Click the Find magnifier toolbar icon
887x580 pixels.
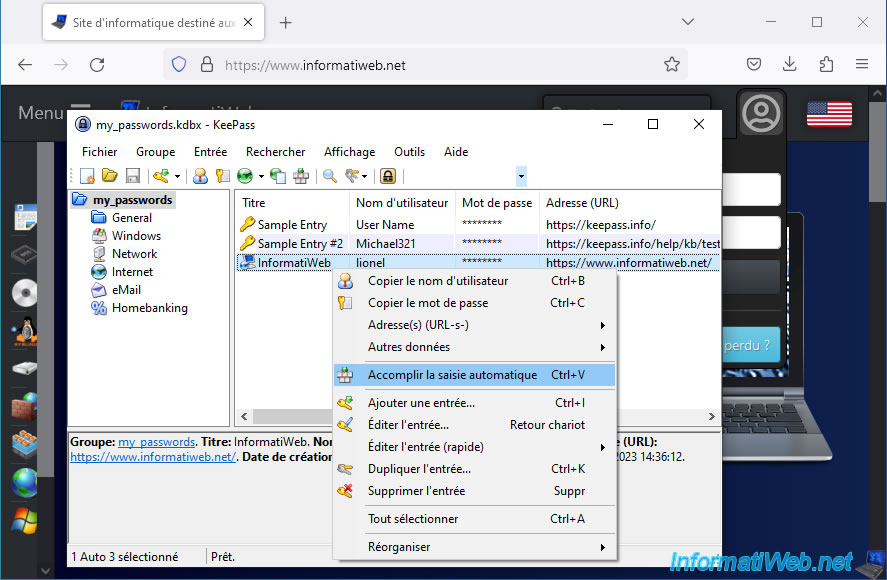tap(330, 176)
